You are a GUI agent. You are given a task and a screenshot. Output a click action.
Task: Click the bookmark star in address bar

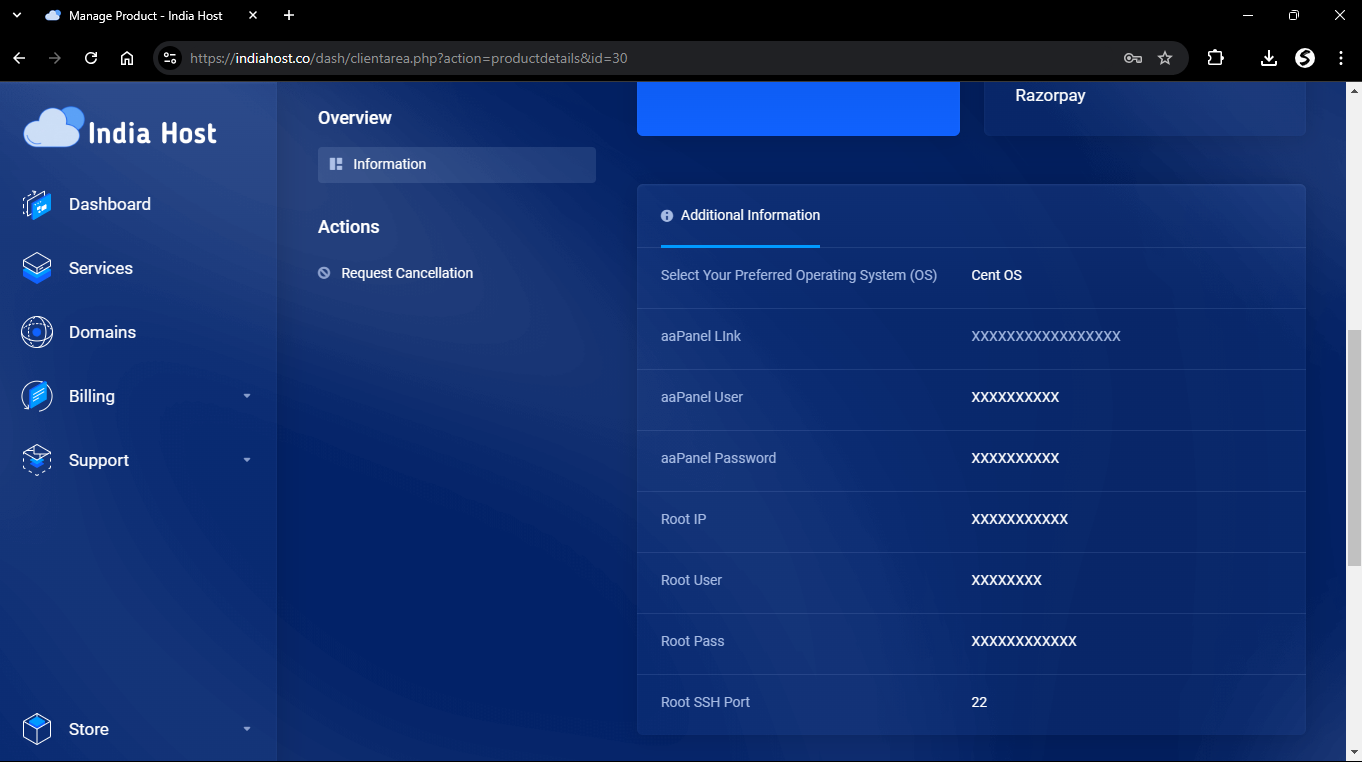[x=1165, y=57]
